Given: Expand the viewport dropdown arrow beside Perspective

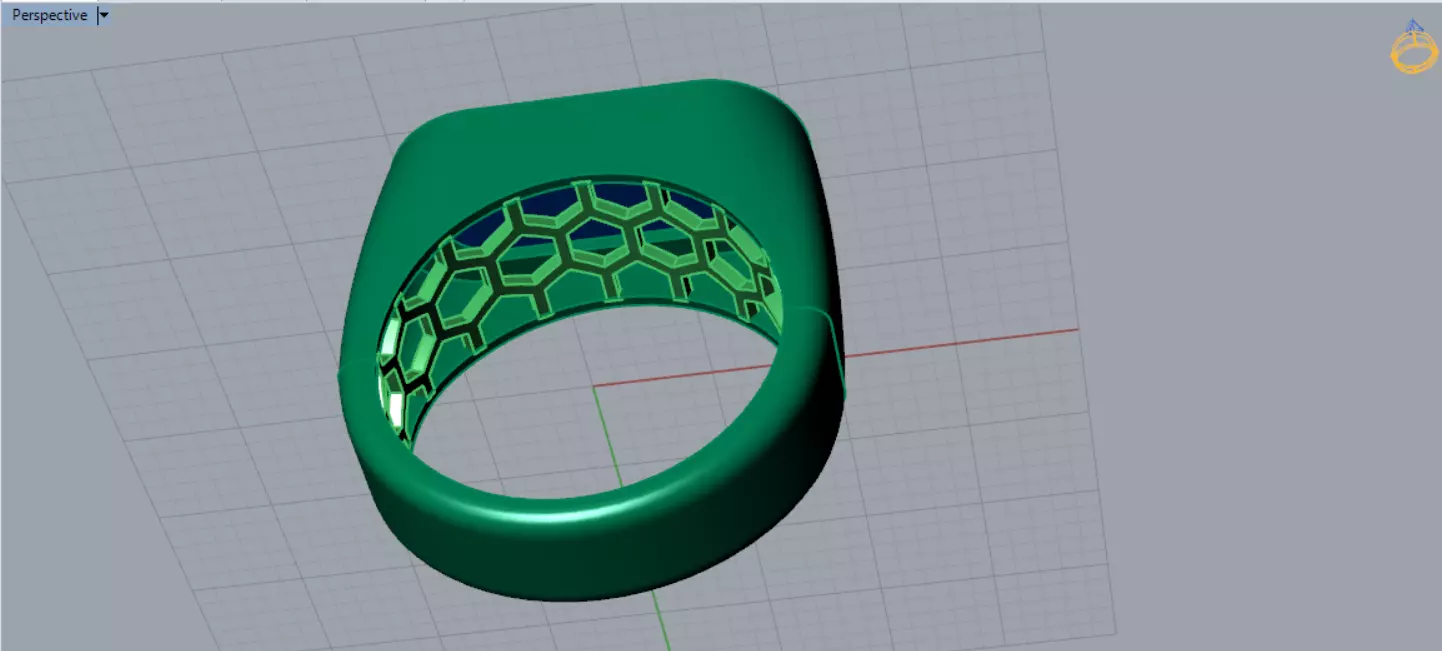Looking at the screenshot, I should tap(104, 15).
